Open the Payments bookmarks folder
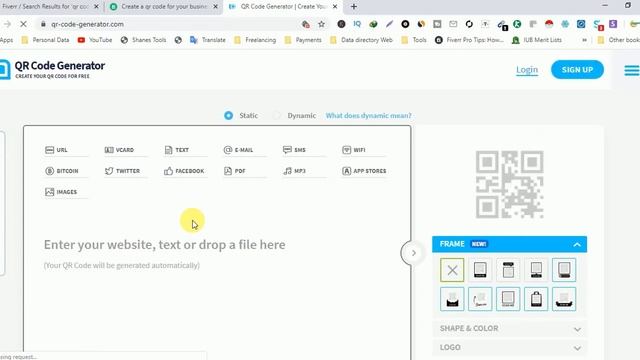Screen dimensions: 640x360 [x=303, y=40]
